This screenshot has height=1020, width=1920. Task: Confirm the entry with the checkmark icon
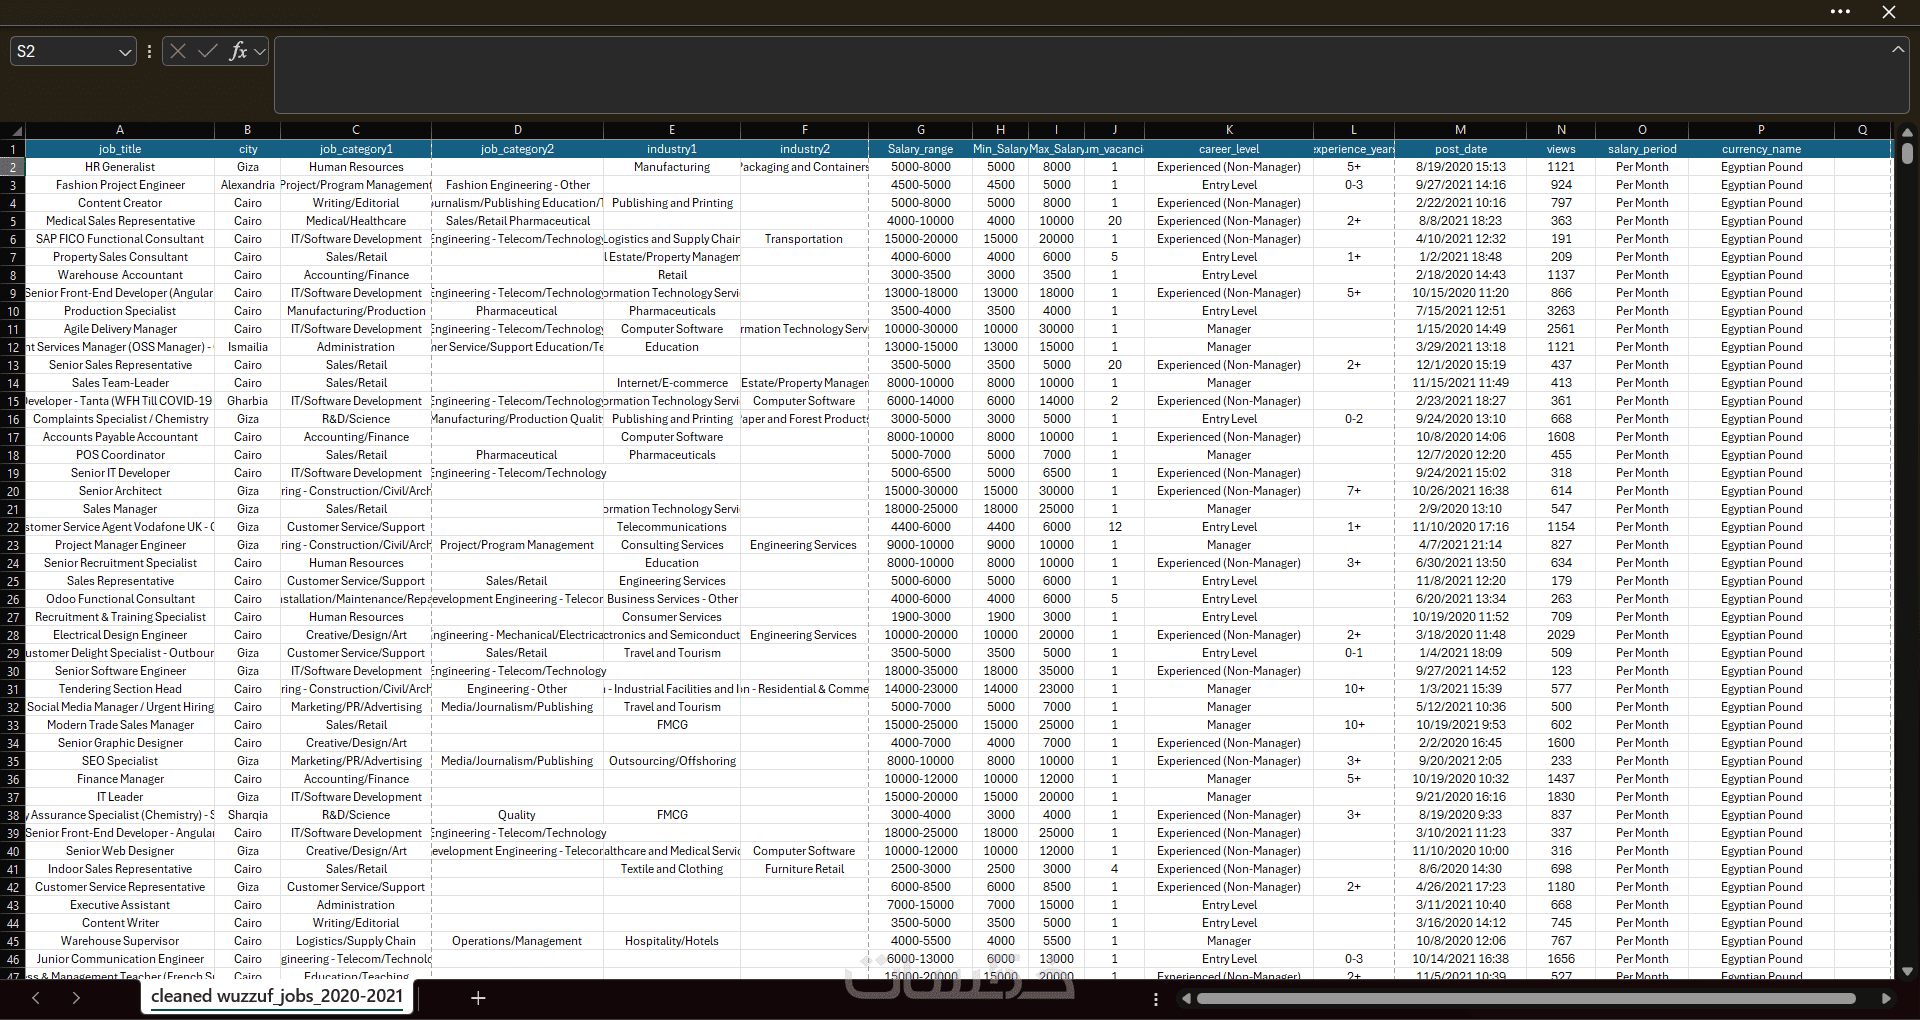(x=208, y=51)
